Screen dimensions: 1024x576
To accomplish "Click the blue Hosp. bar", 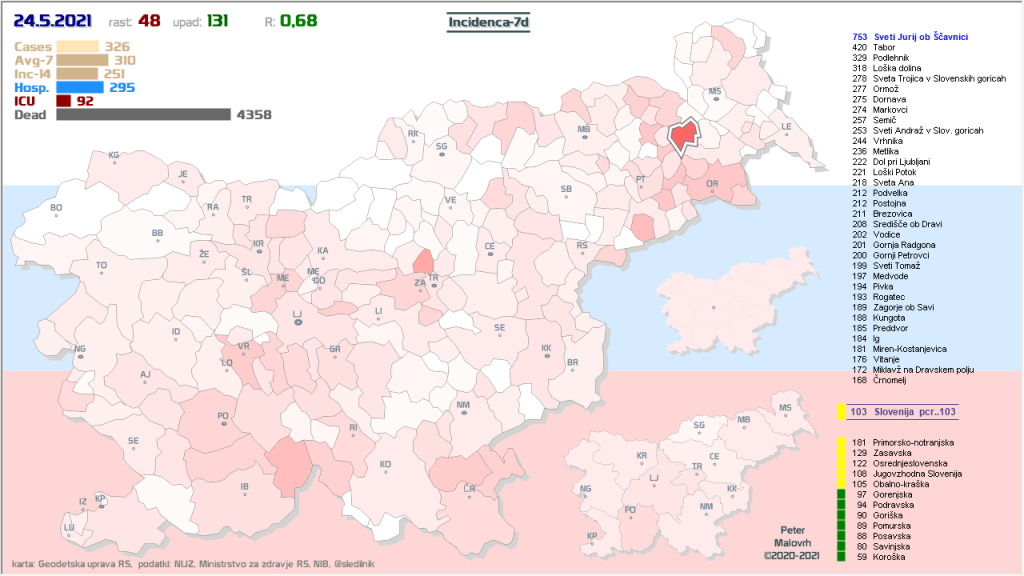I will pos(80,87).
